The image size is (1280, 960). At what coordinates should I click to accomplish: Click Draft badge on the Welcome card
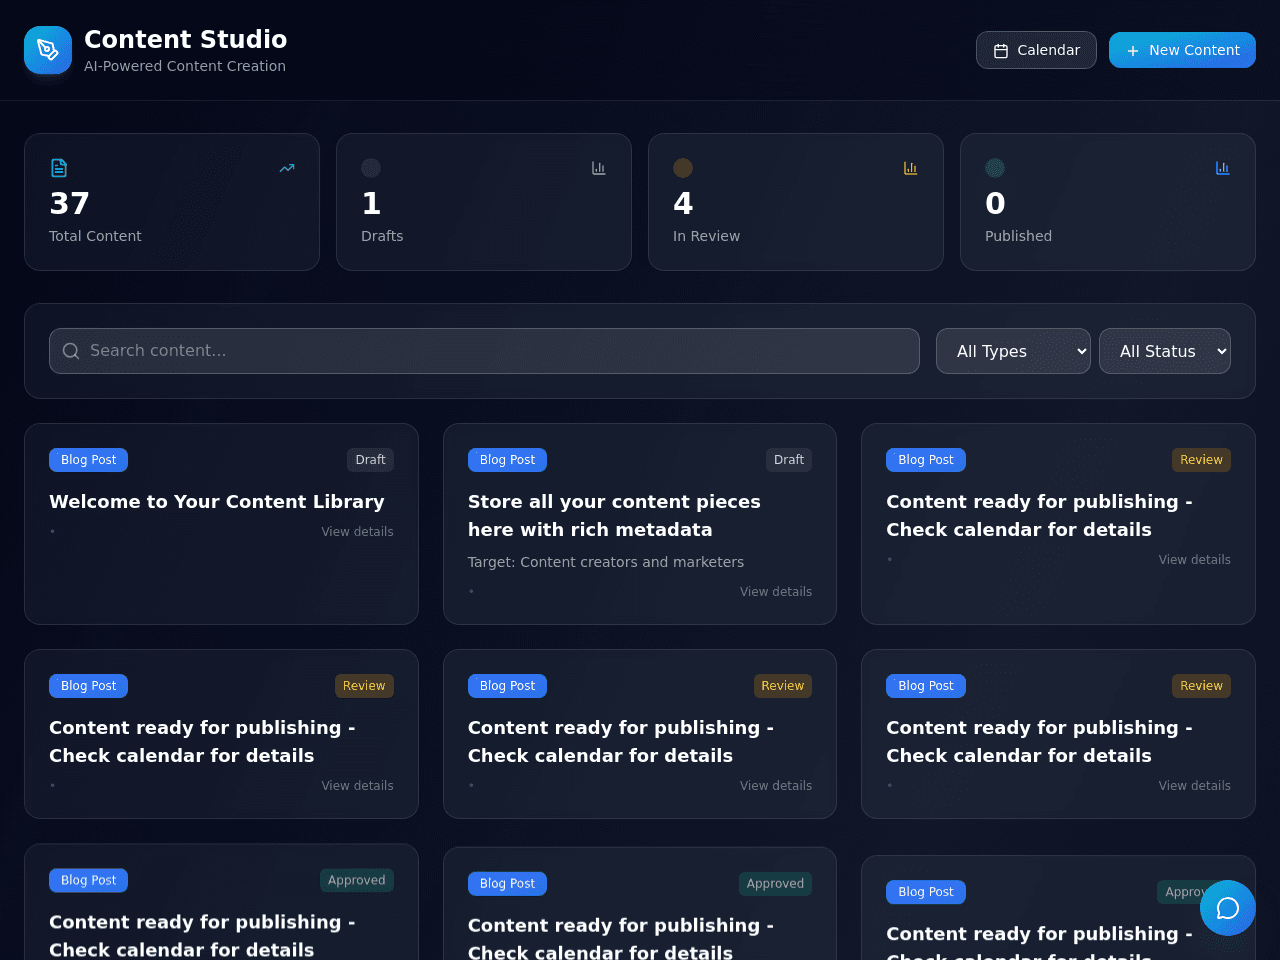tap(370, 460)
